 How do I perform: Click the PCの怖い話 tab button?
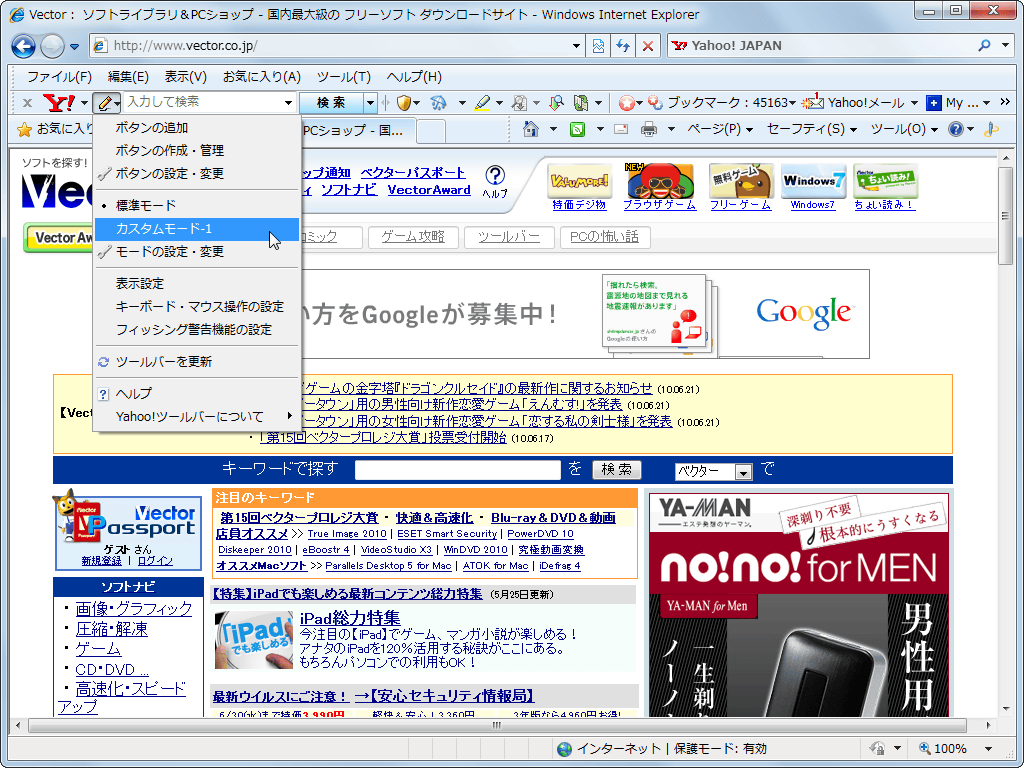[x=604, y=237]
